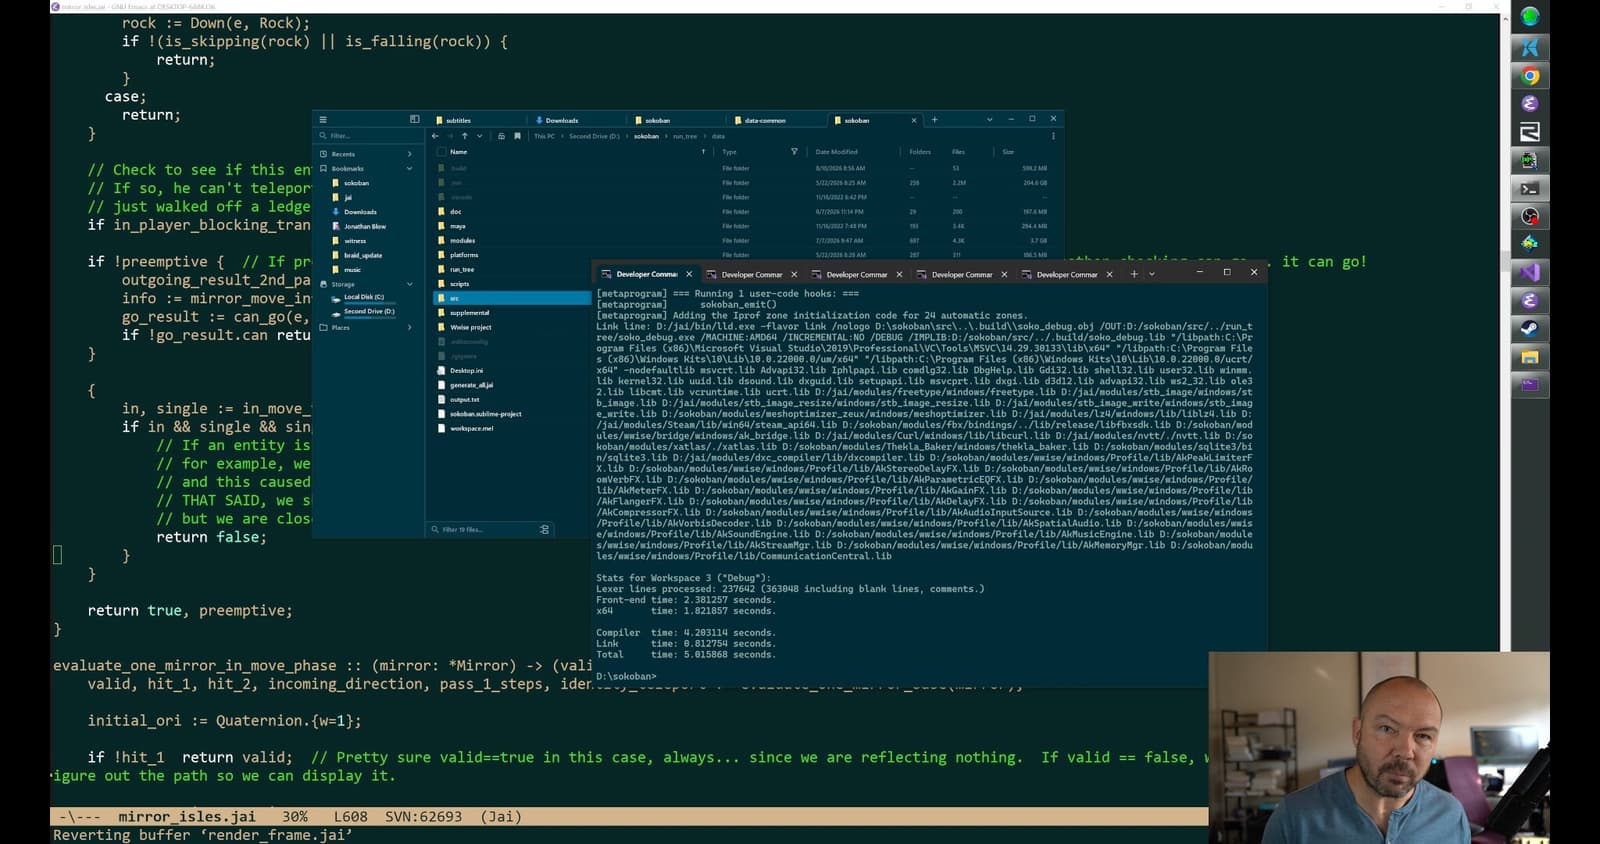The height and width of the screenshot is (844, 1600).
Task: Toggle the select-all checkbox beside Name header
Action: (x=441, y=152)
